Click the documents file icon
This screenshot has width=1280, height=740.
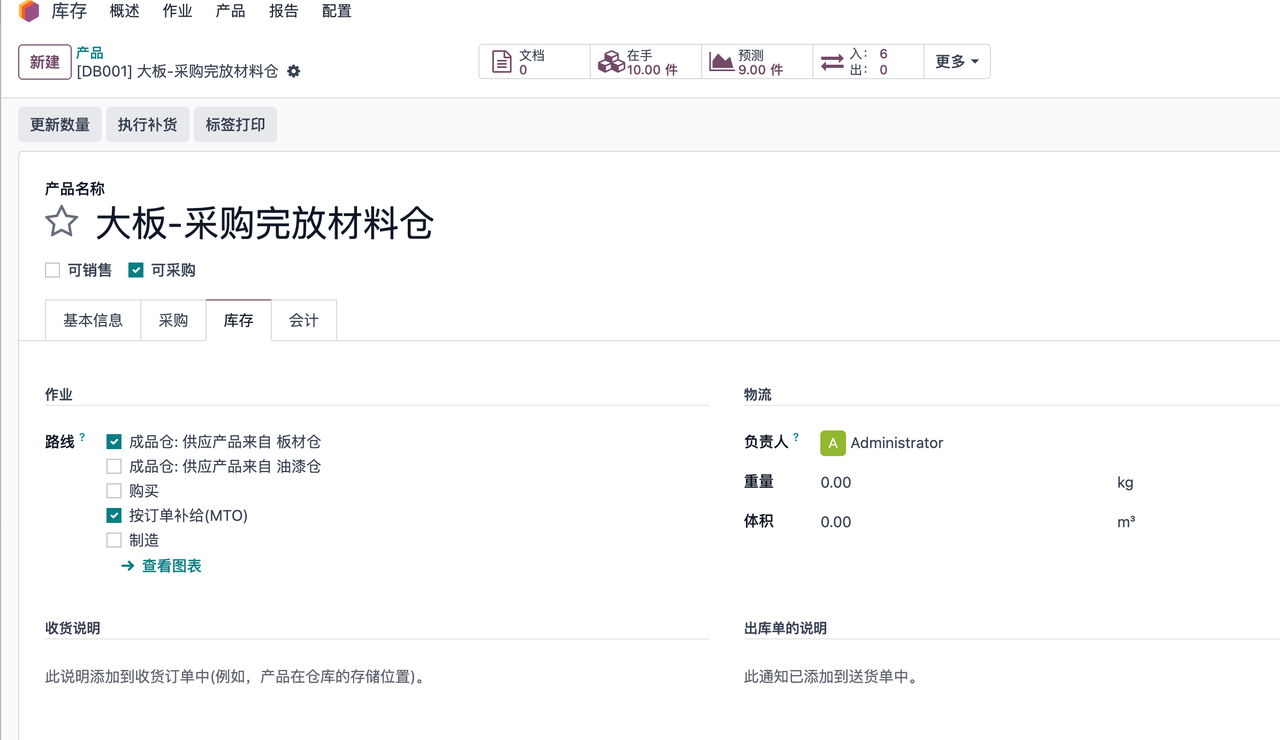point(502,62)
